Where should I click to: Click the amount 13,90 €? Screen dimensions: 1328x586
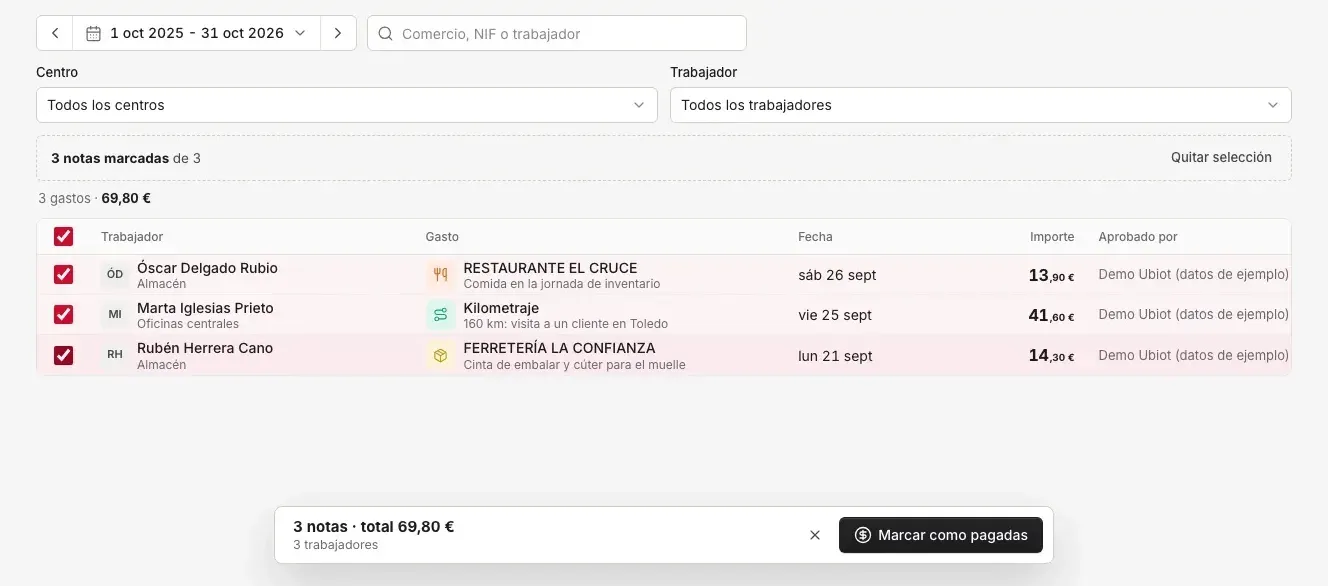(1051, 275)
